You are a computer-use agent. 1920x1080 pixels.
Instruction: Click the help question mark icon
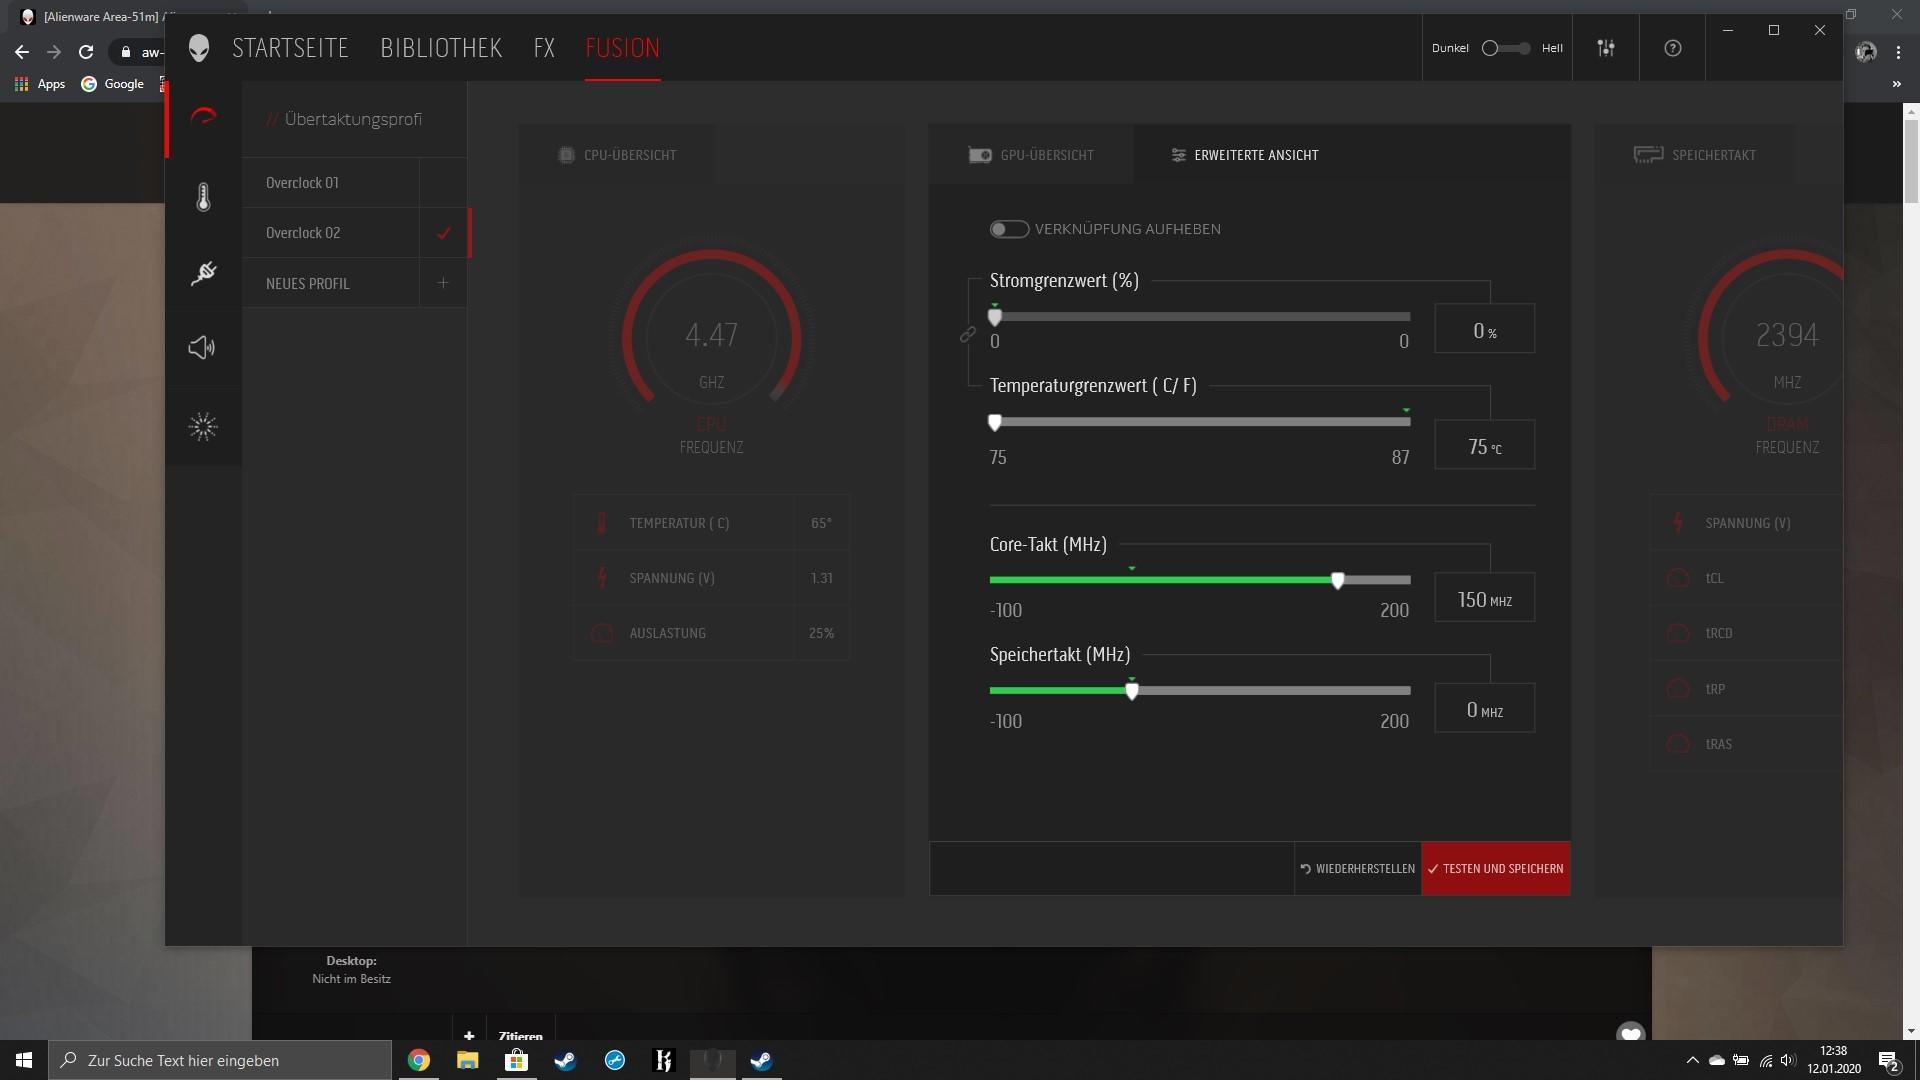pos(1673,48)
